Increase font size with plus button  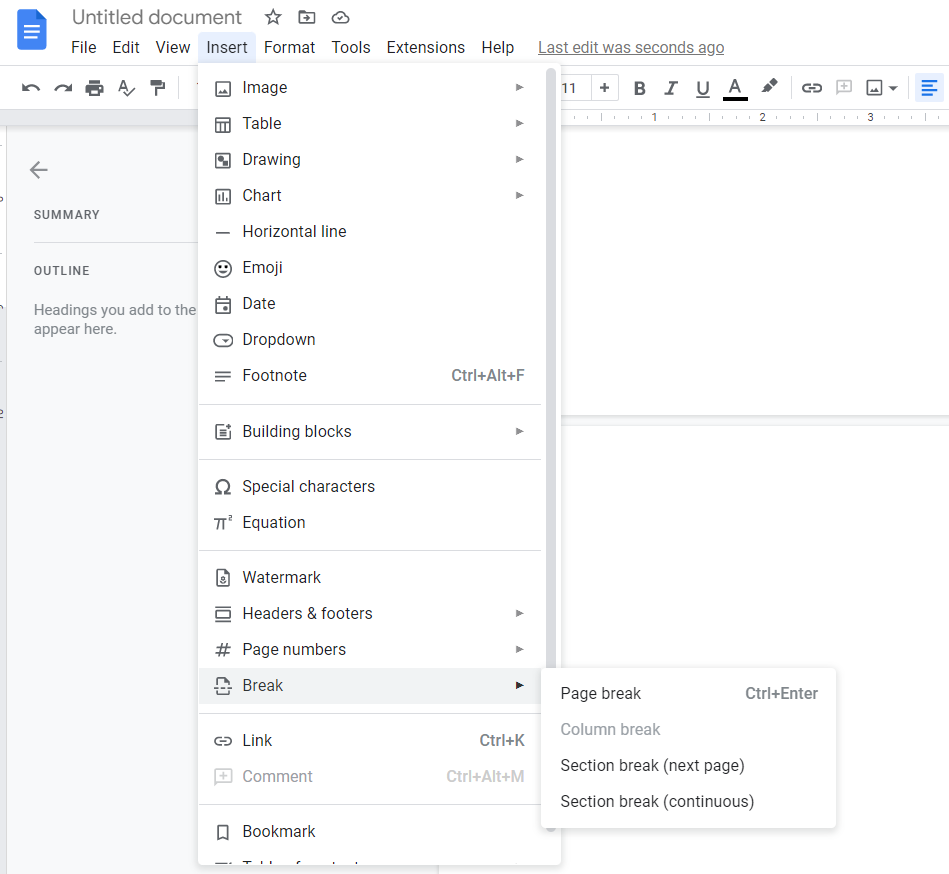604,88
